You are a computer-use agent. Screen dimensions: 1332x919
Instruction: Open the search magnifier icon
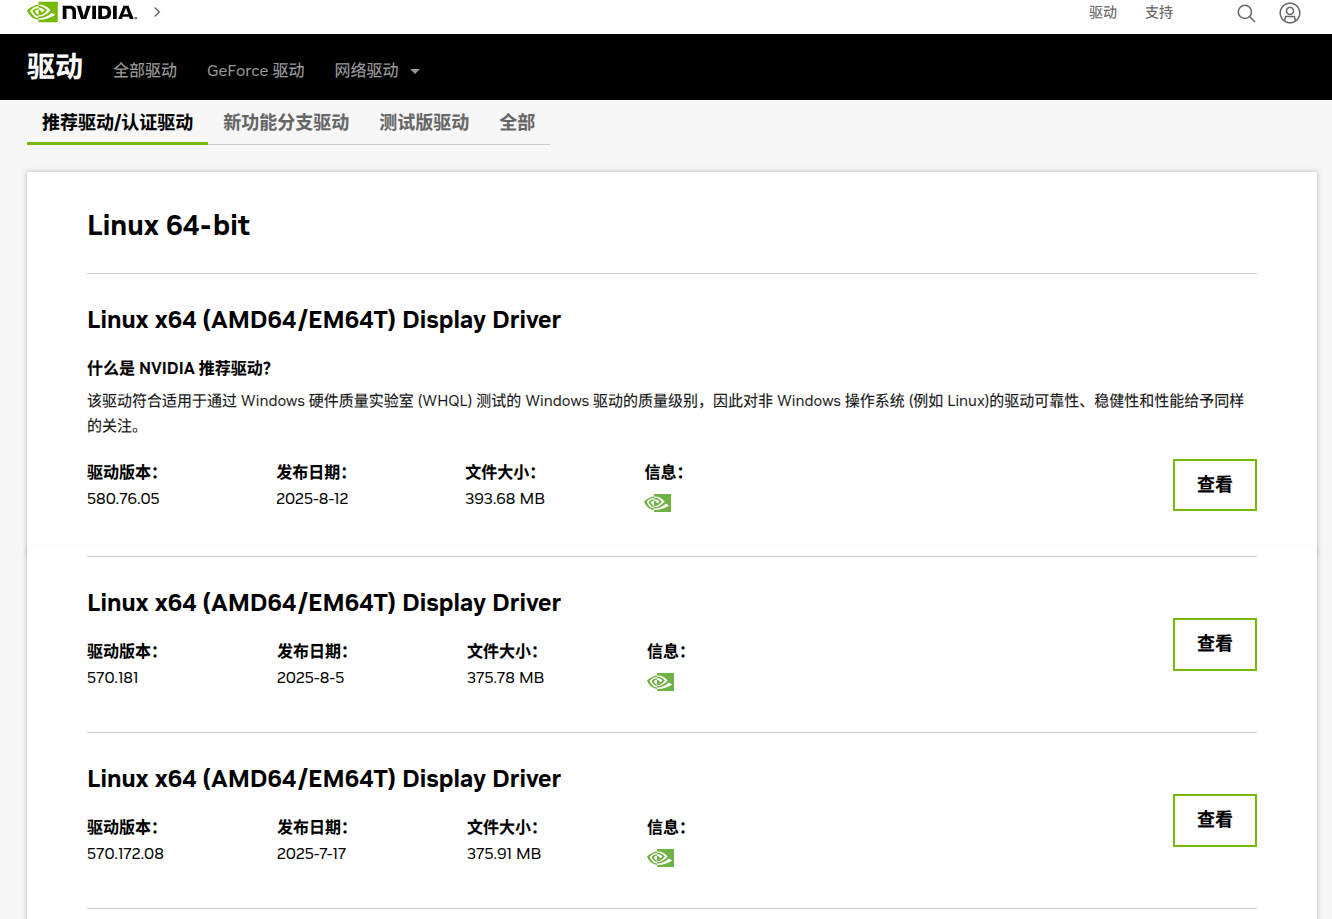(x=1246, y=13)
